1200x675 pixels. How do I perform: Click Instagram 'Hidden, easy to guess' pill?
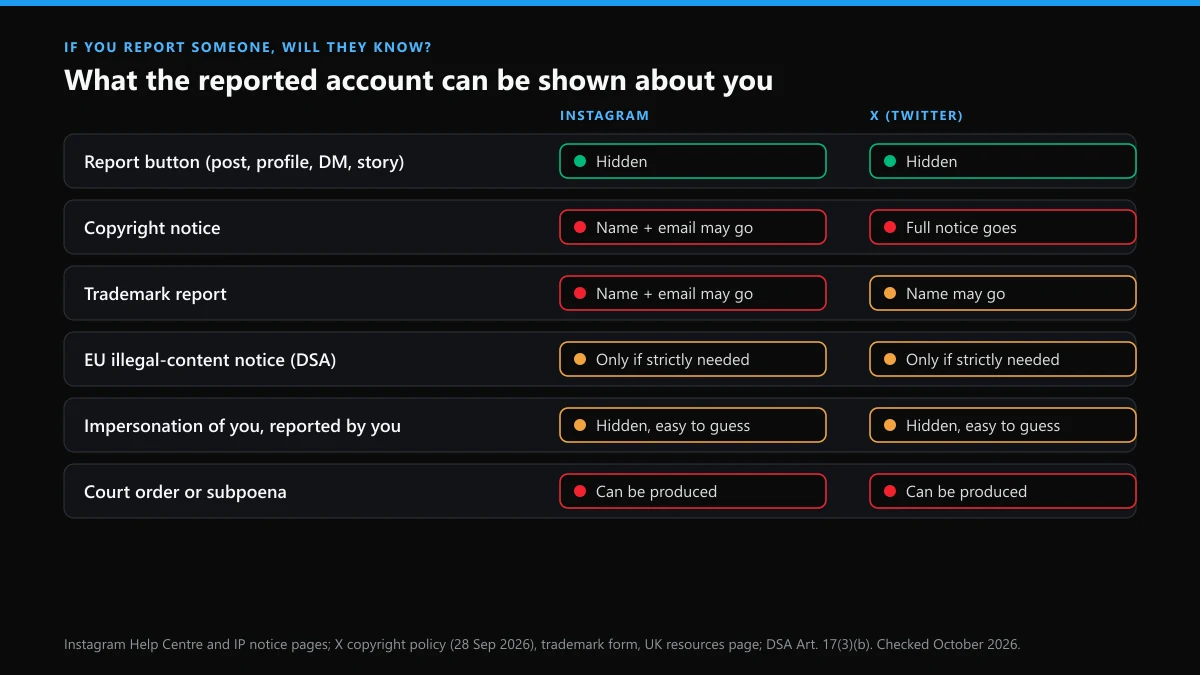(x=693, y=425)
